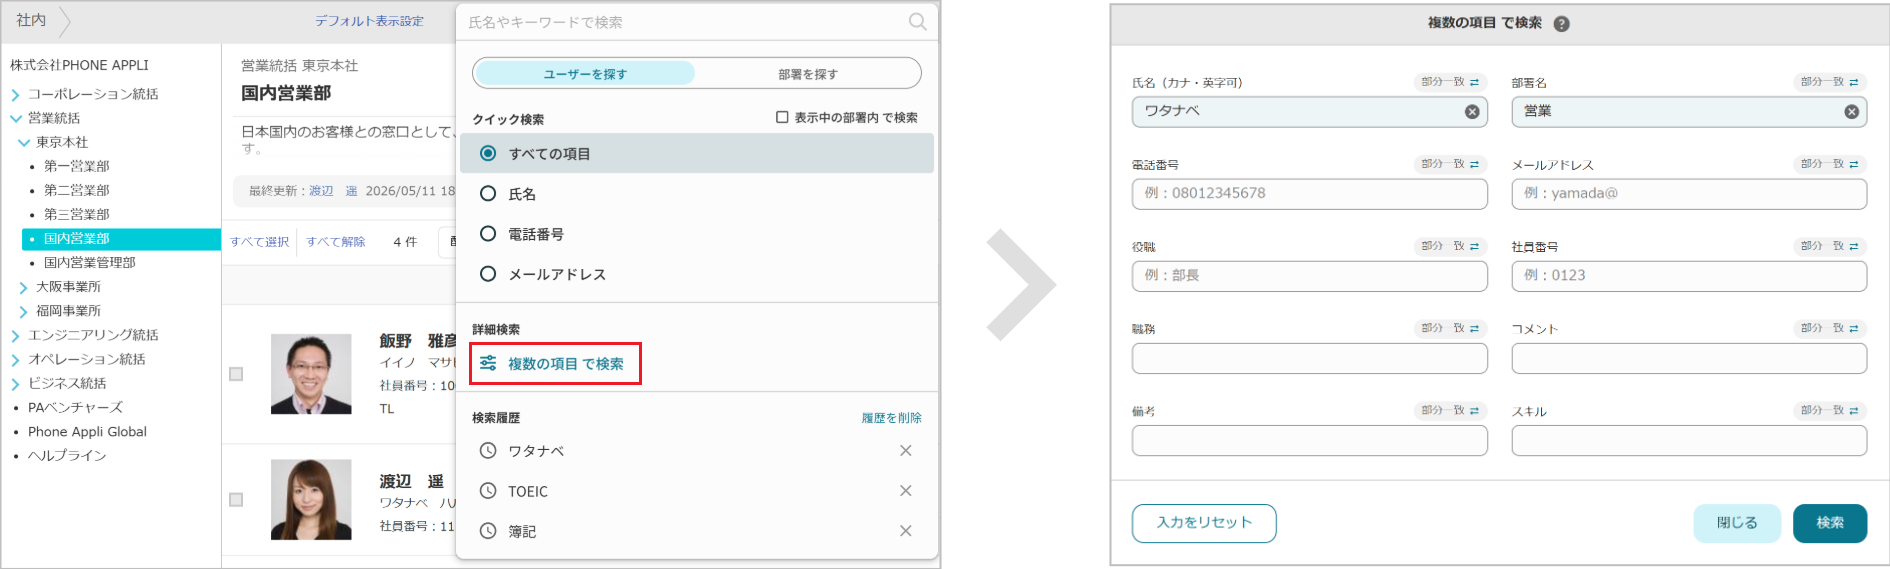Check 表示中の部署内で検索 checkbox

pyautogui.click(x=782, y=117)
